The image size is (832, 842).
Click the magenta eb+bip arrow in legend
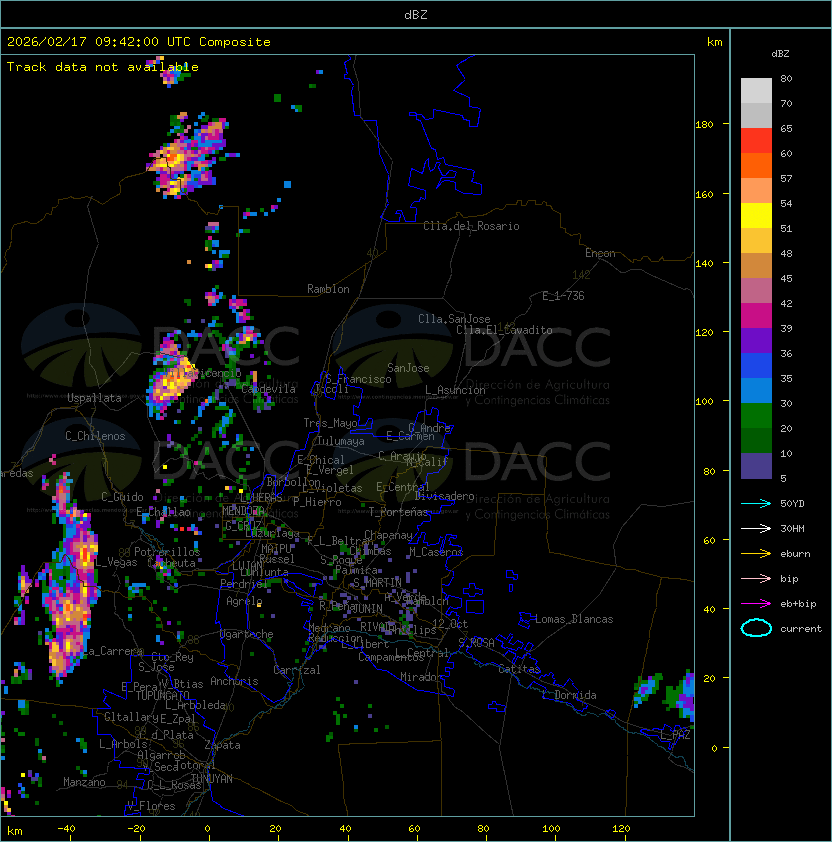(x=756, y=604)
